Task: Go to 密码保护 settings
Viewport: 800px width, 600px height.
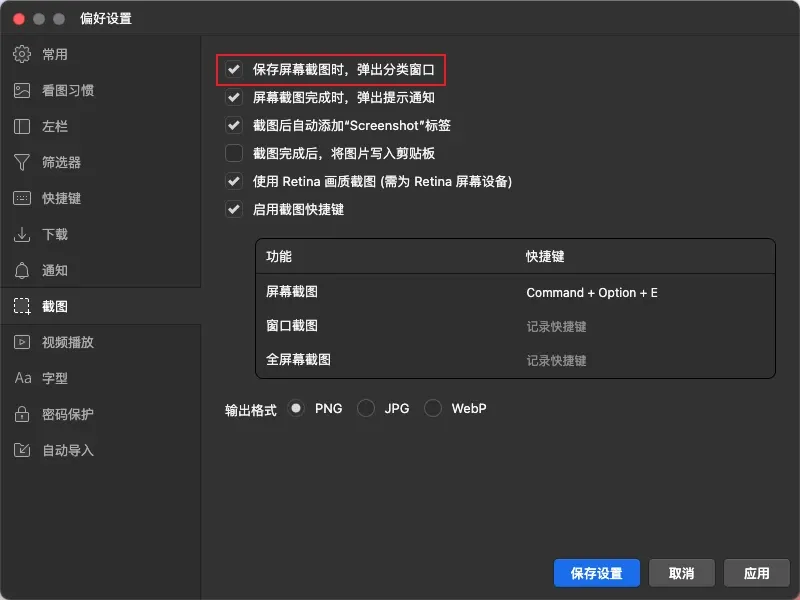Action: click(101, 414)
